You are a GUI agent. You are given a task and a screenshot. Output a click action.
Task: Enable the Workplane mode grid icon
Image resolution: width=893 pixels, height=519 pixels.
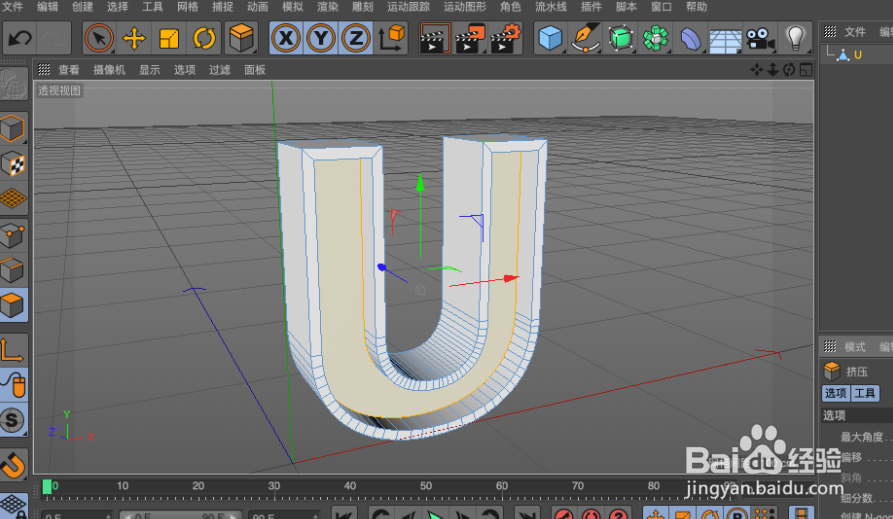[x=13, y=199]
